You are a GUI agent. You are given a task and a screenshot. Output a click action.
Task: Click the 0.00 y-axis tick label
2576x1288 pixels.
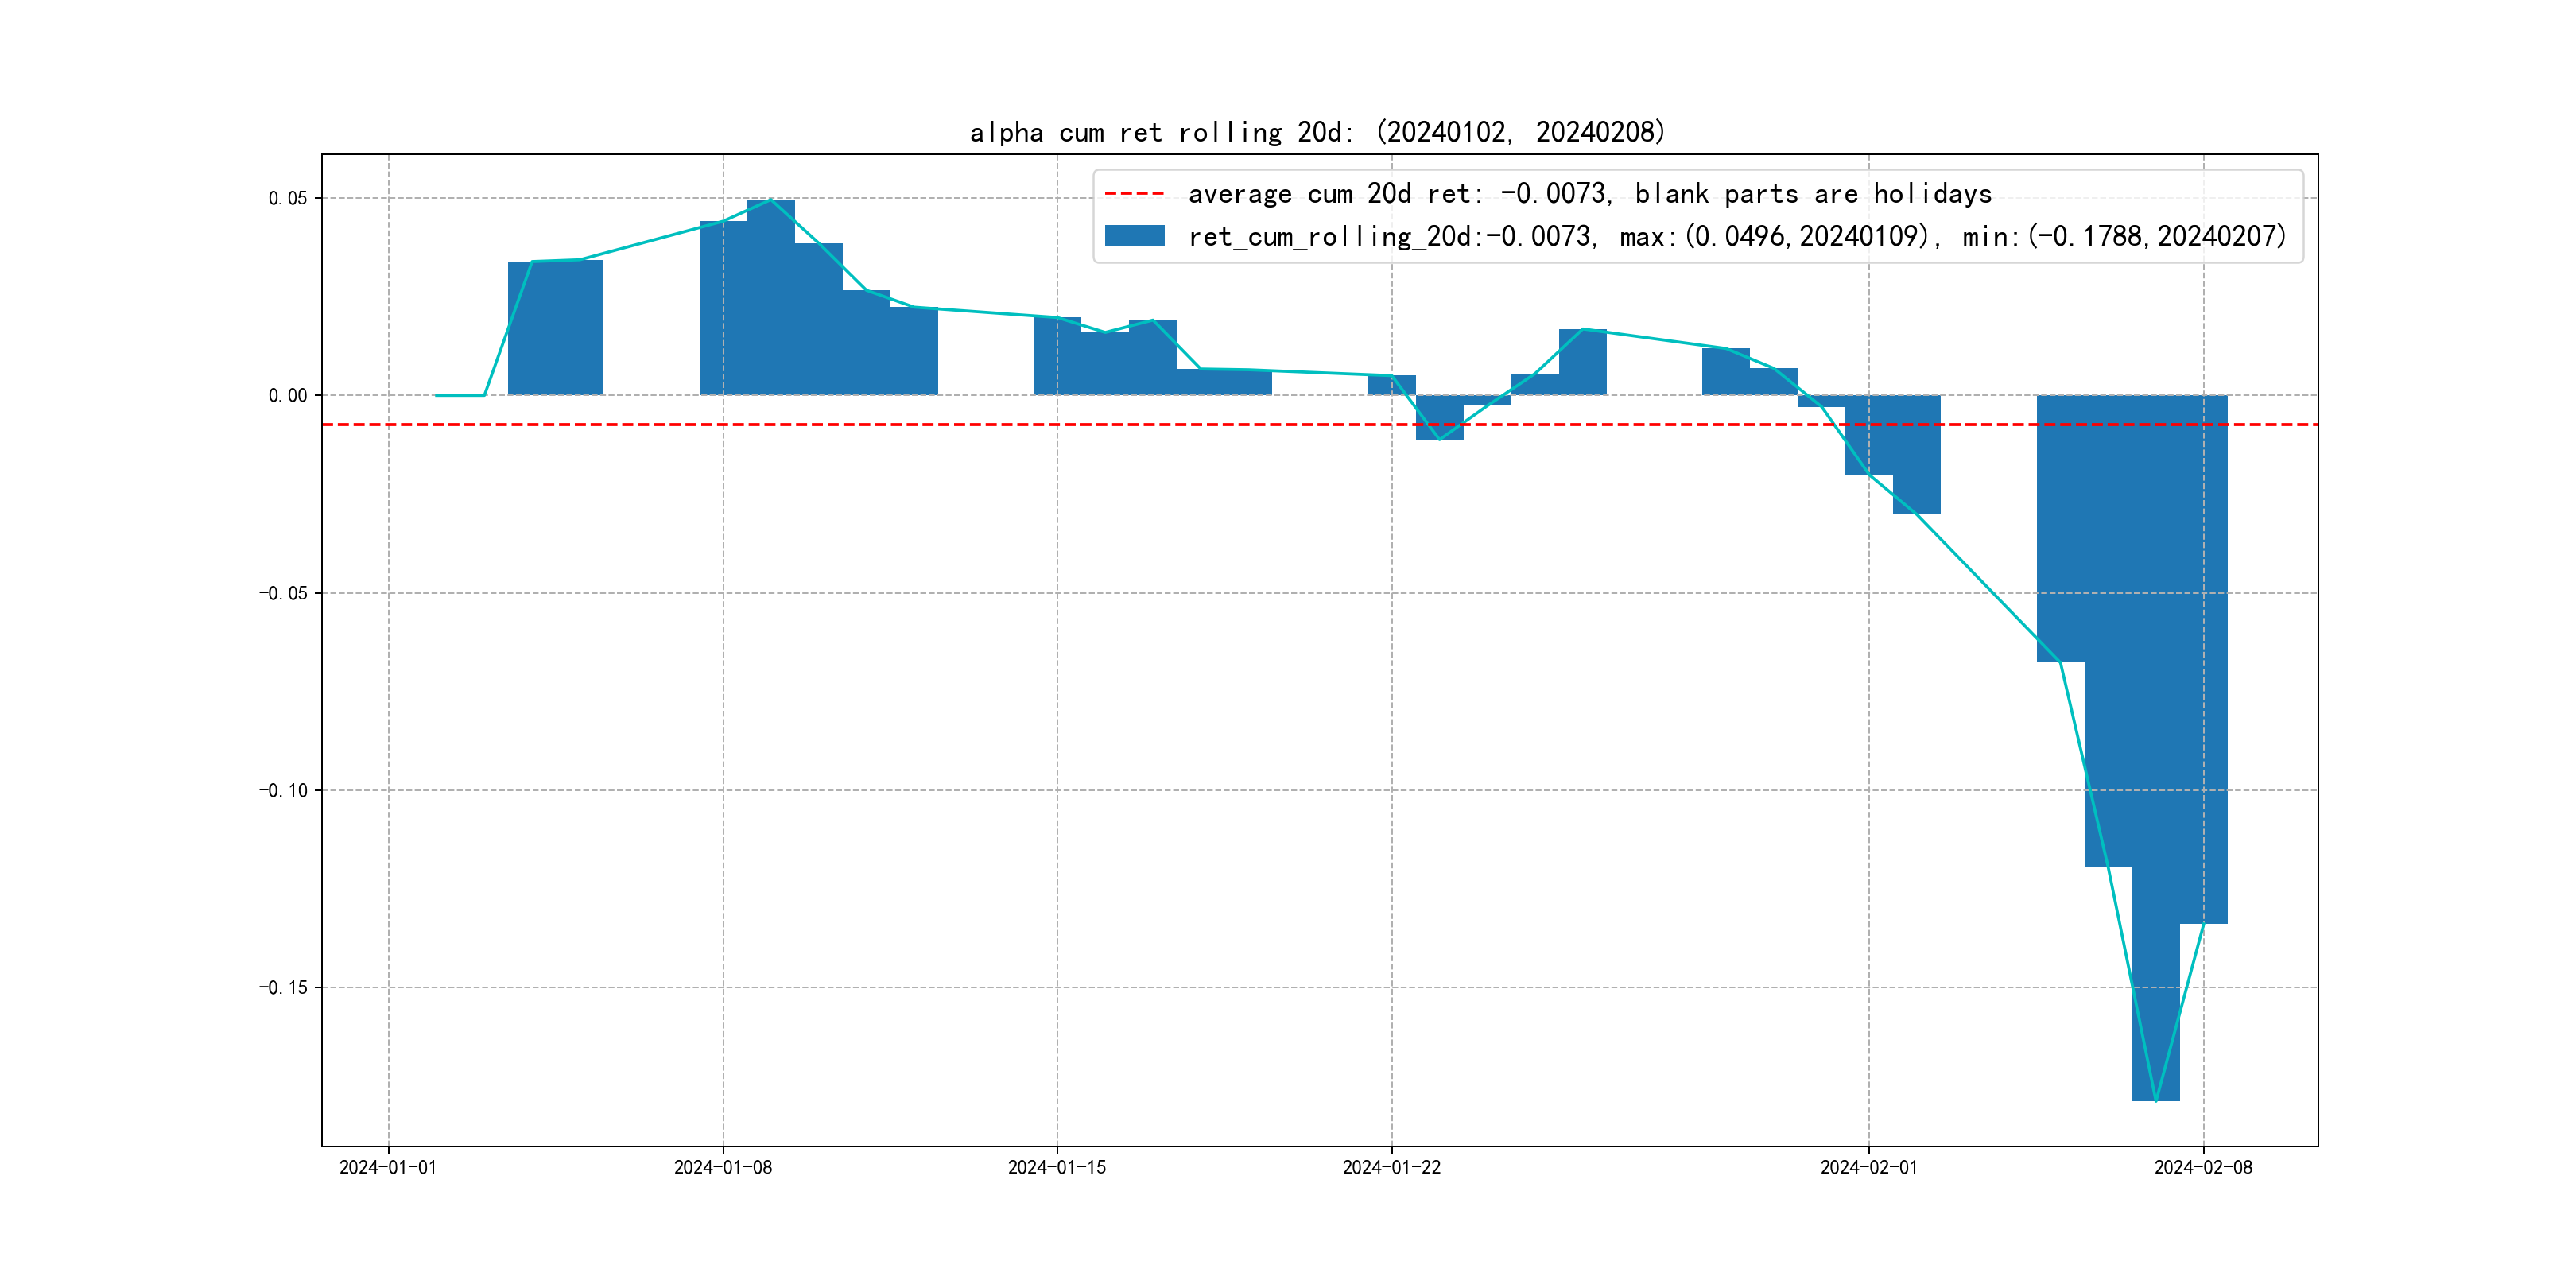287,396
